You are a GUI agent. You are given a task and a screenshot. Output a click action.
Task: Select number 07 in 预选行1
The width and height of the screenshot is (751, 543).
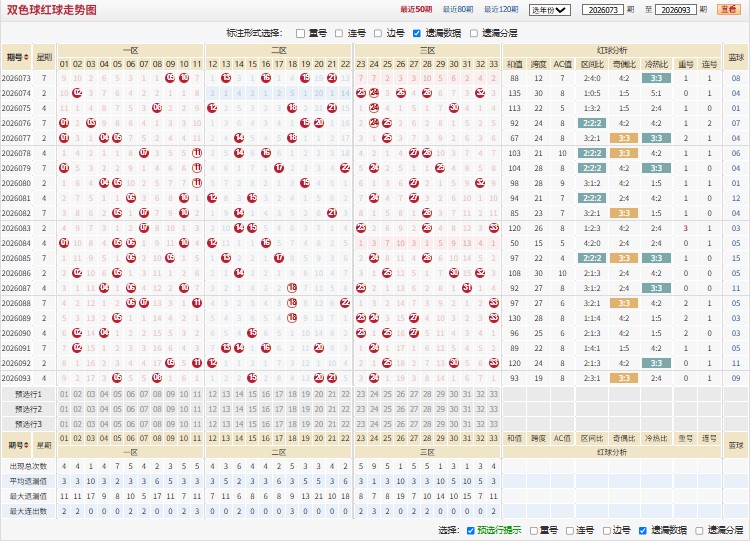click(144, 395)
